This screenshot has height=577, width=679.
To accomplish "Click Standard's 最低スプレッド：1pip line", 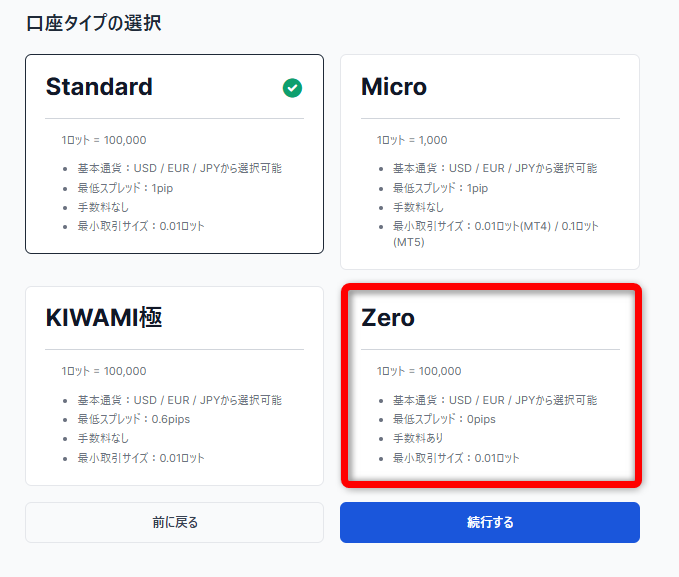I will [125, 188].
